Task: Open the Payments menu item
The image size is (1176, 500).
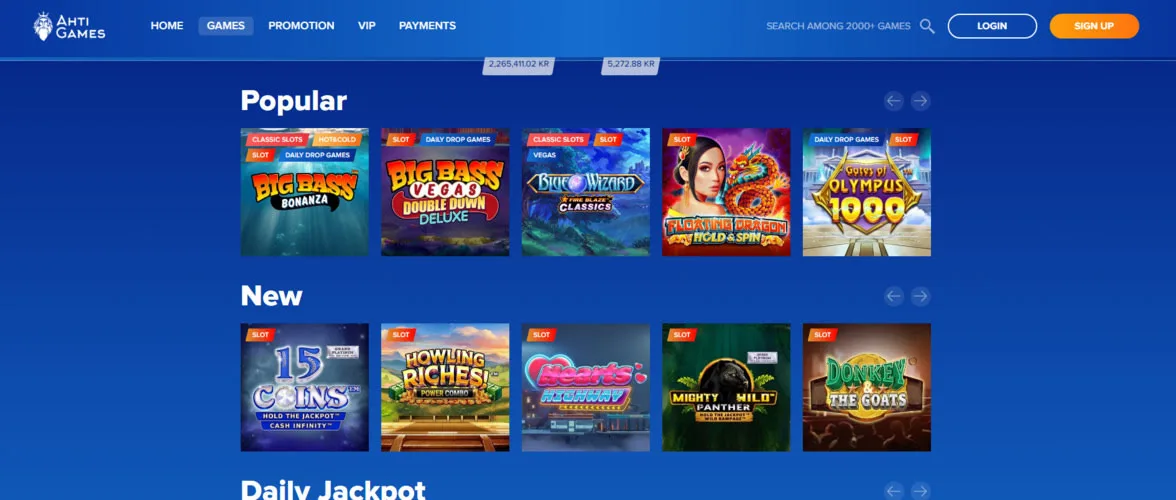Action: pos(428,25)
